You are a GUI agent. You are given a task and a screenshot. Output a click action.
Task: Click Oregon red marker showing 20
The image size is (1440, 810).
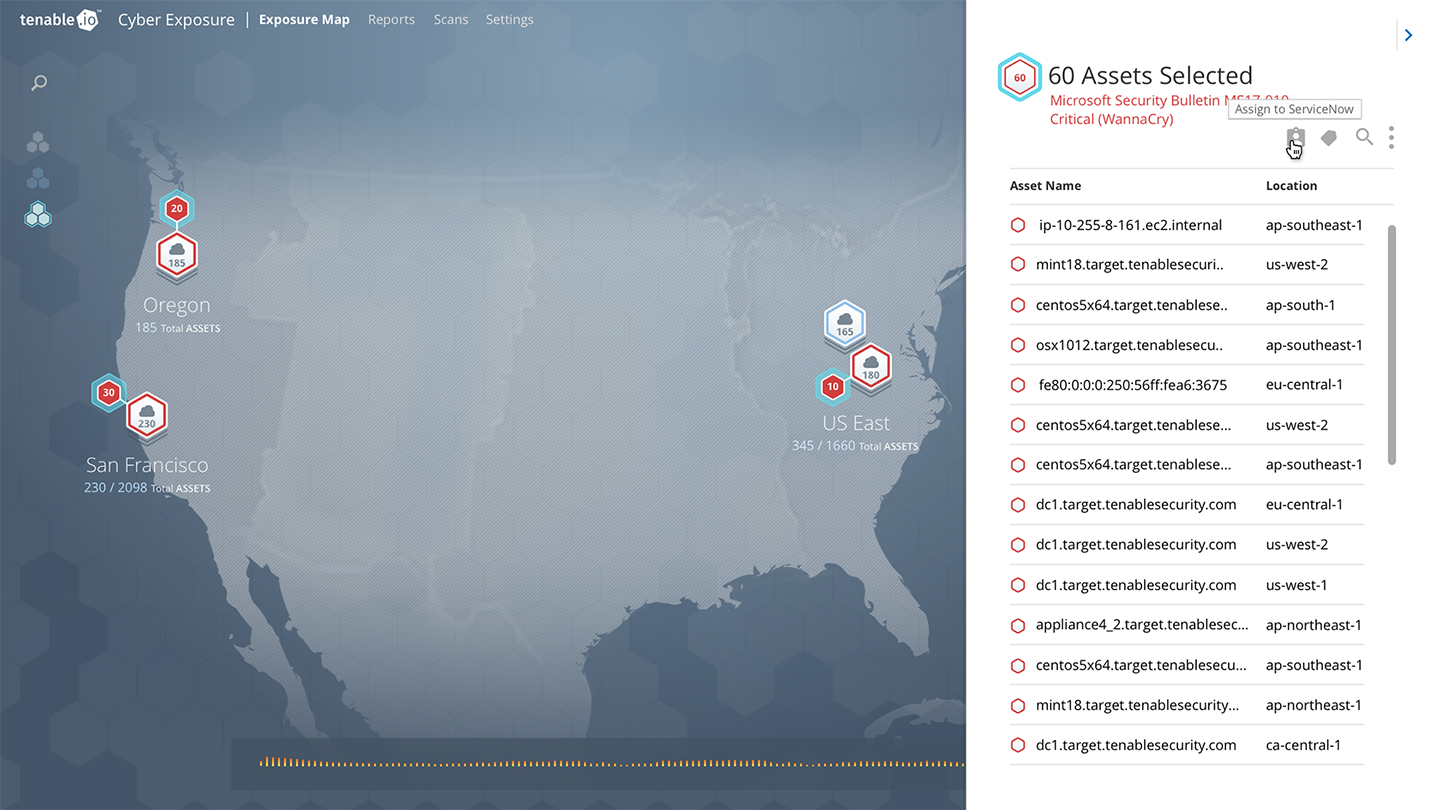(x=177, y=208)
